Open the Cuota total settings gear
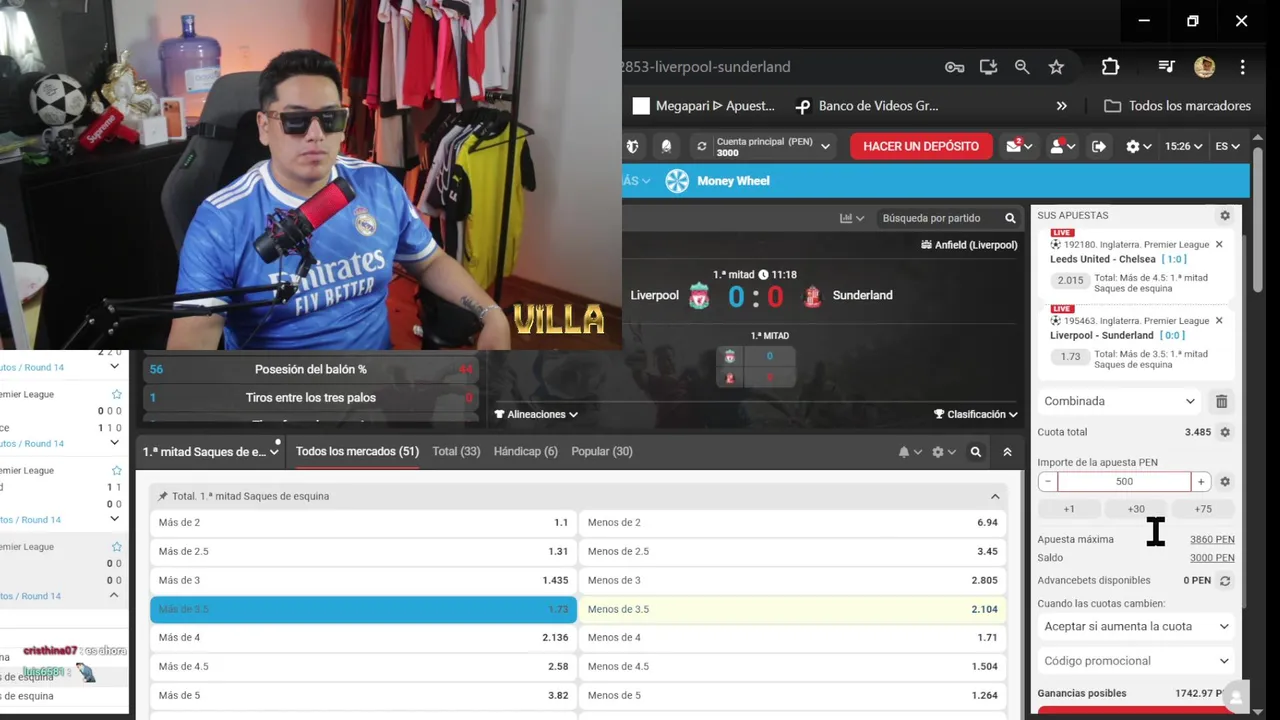The width and height of the screenshot is (1280, 720). (1224, 432)
